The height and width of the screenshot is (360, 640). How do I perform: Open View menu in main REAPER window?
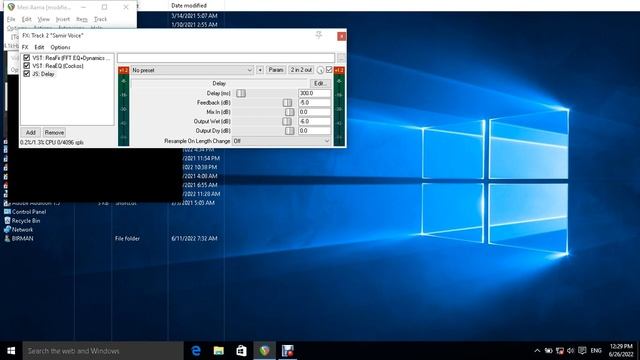coord(43,19)
